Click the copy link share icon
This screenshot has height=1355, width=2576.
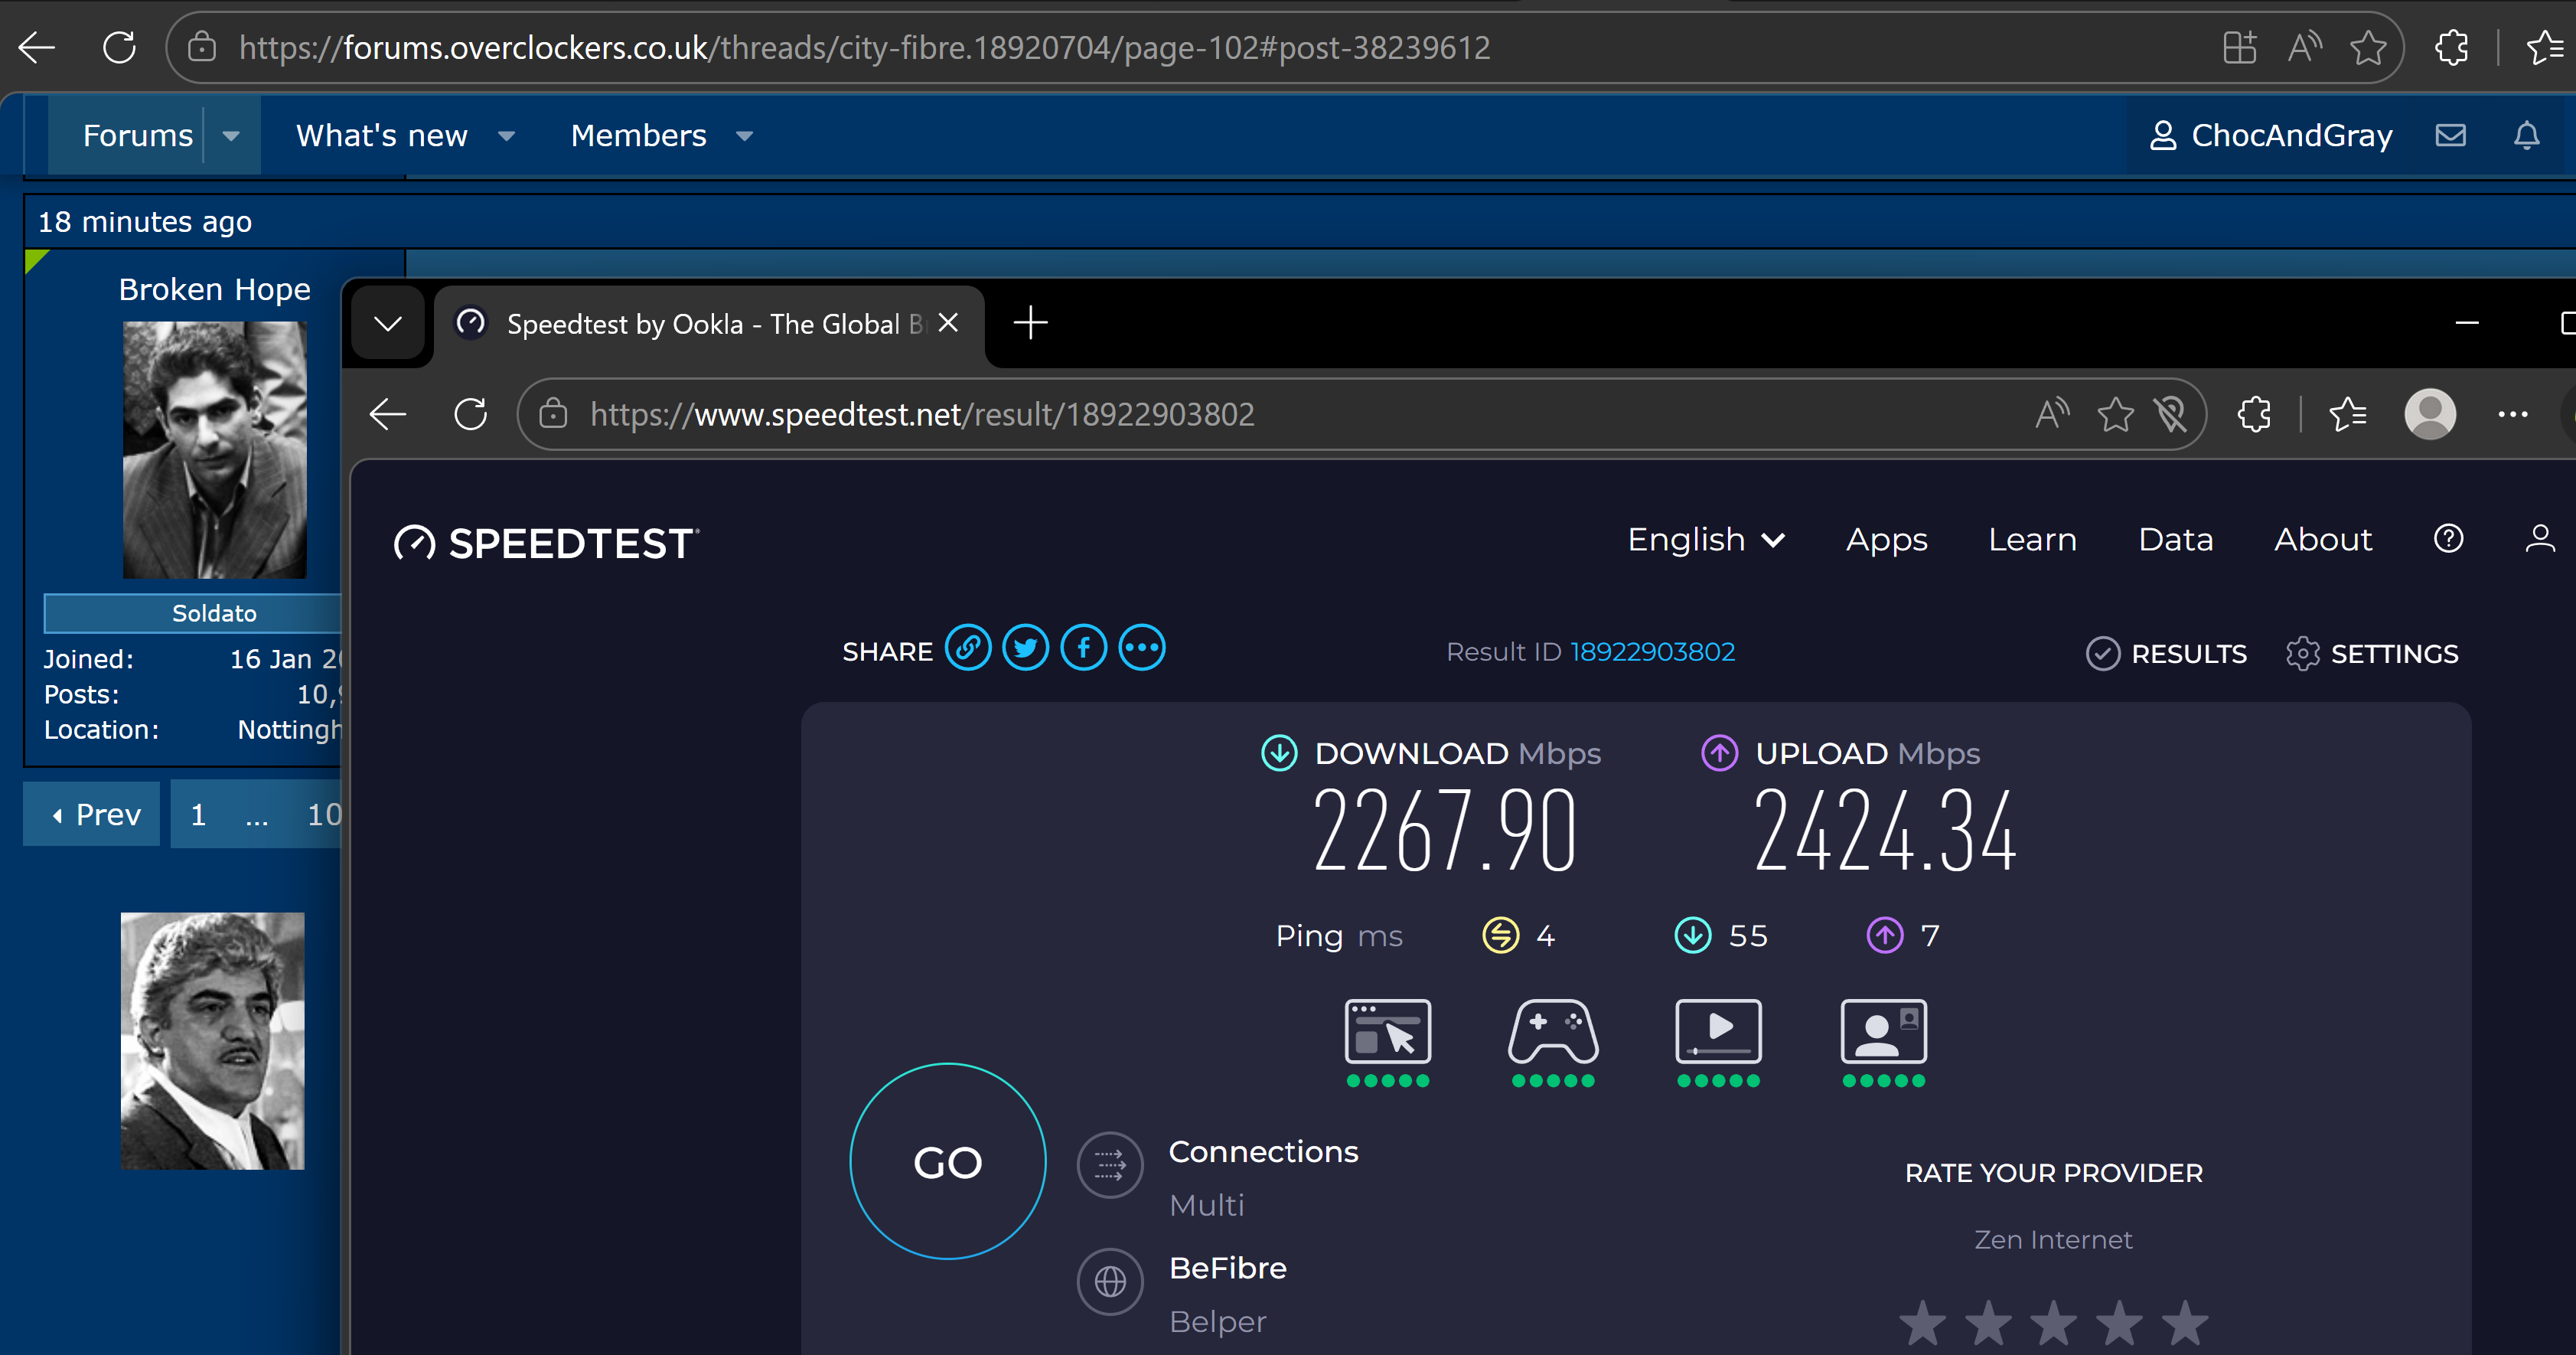point(967,649)
